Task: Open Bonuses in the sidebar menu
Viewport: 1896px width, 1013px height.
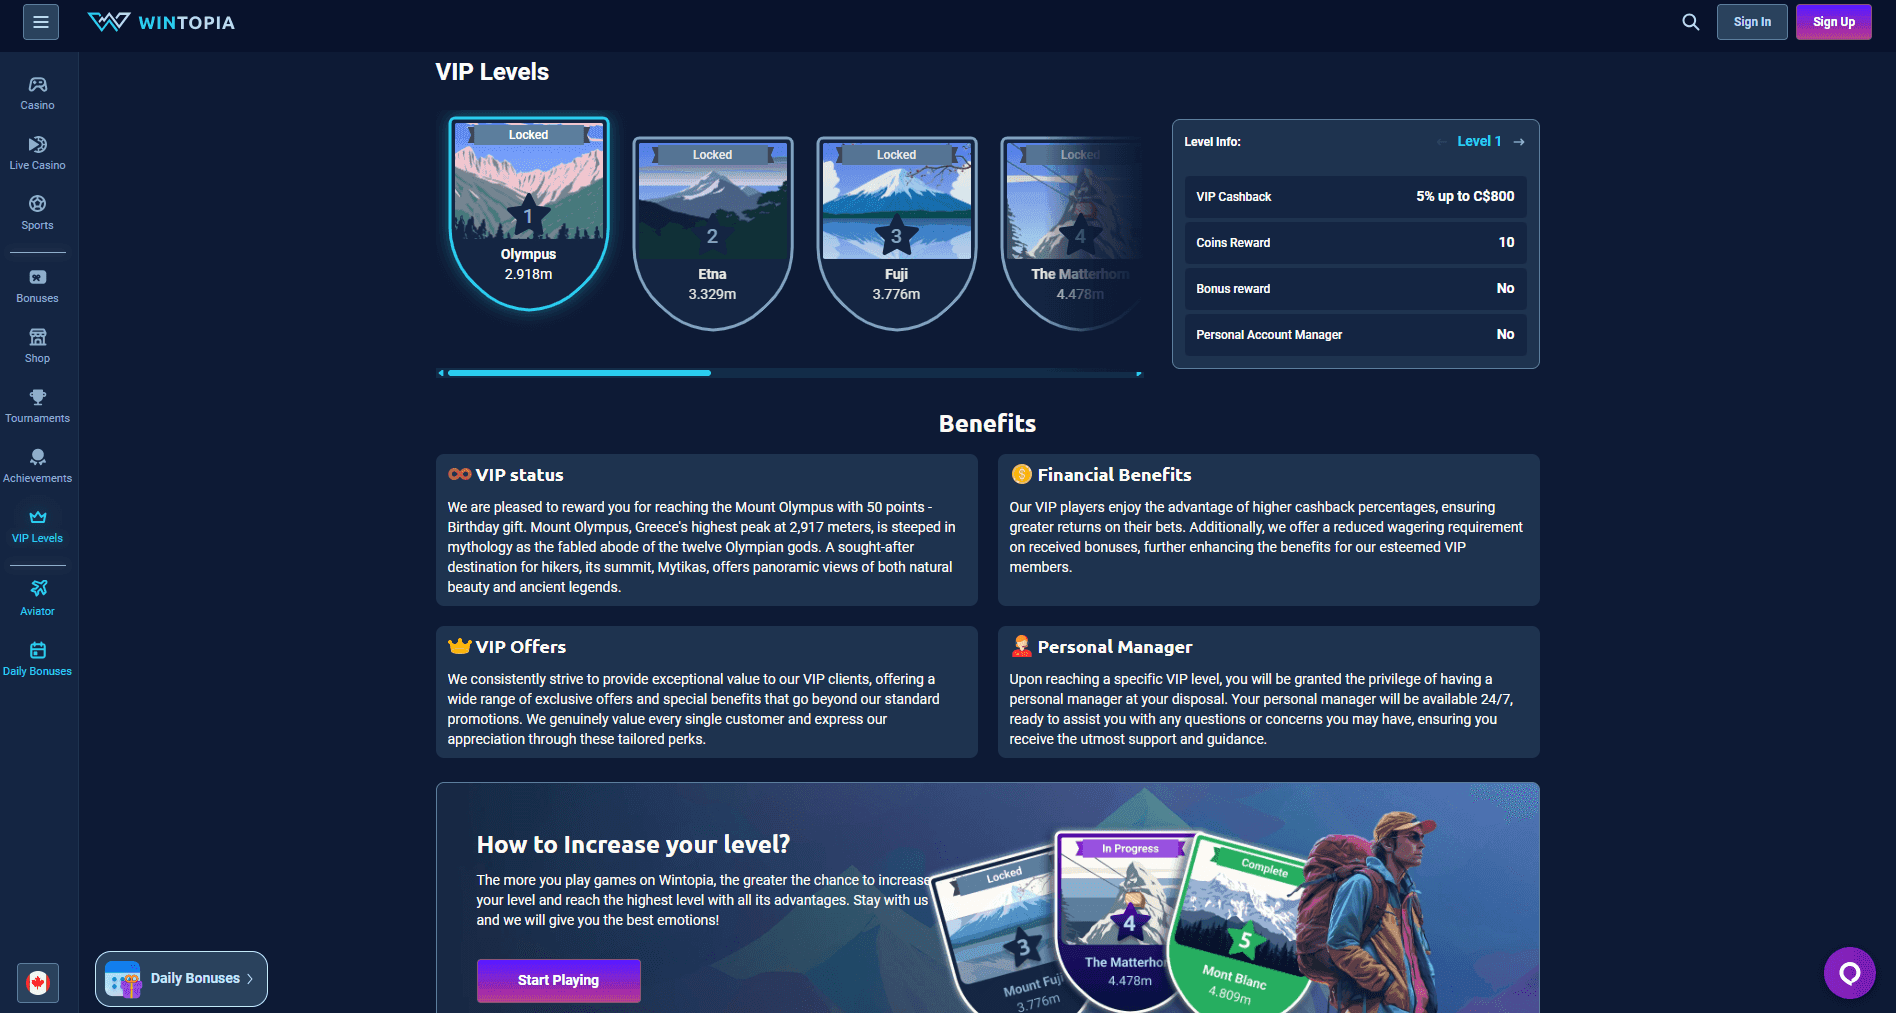Action: pos(38,286)
